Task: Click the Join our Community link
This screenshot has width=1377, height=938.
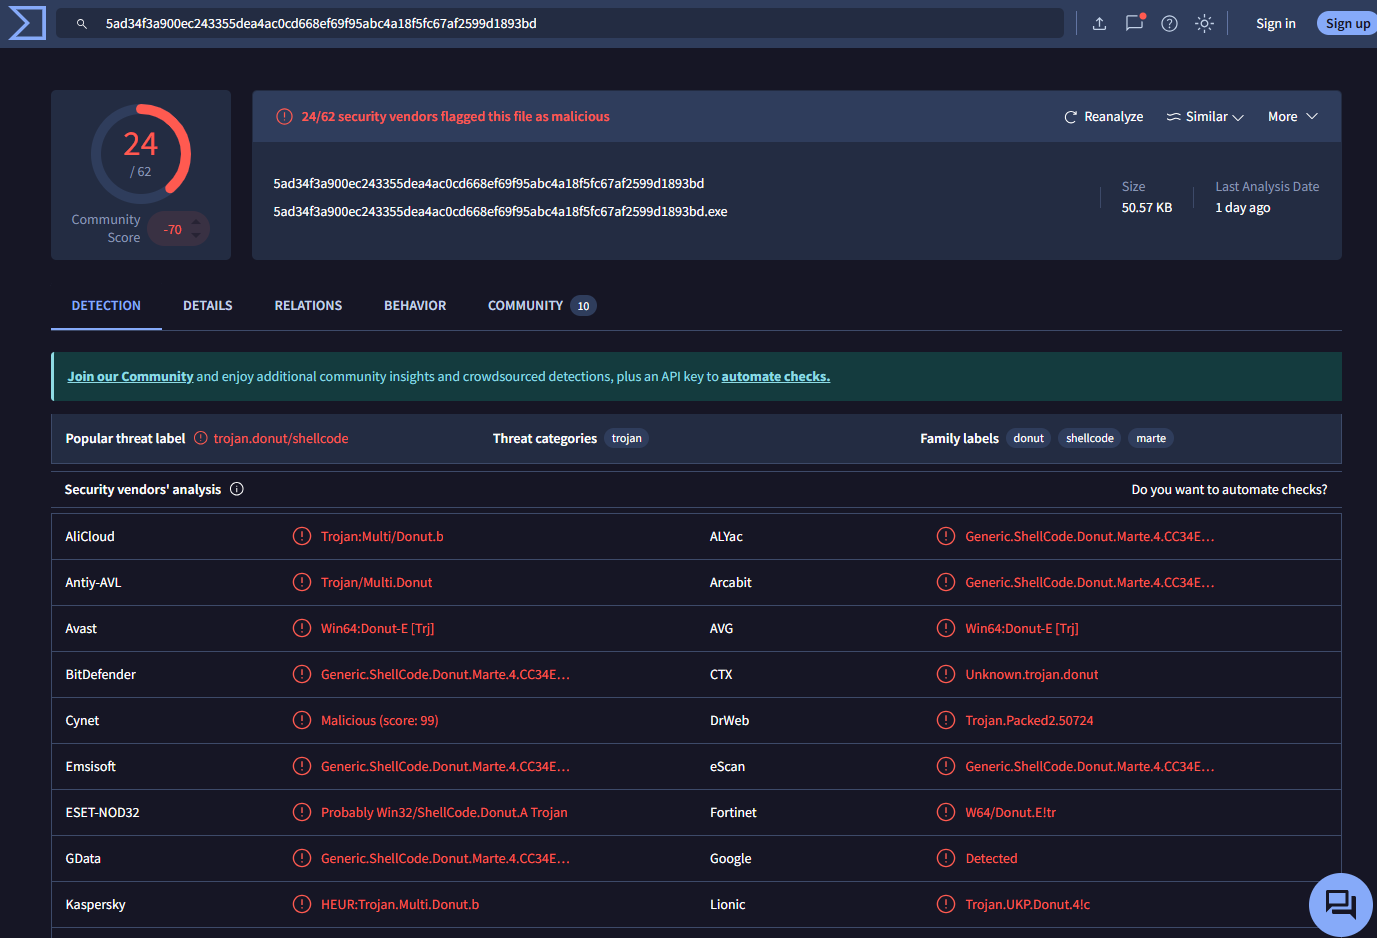Action: (x=130, y=377)
